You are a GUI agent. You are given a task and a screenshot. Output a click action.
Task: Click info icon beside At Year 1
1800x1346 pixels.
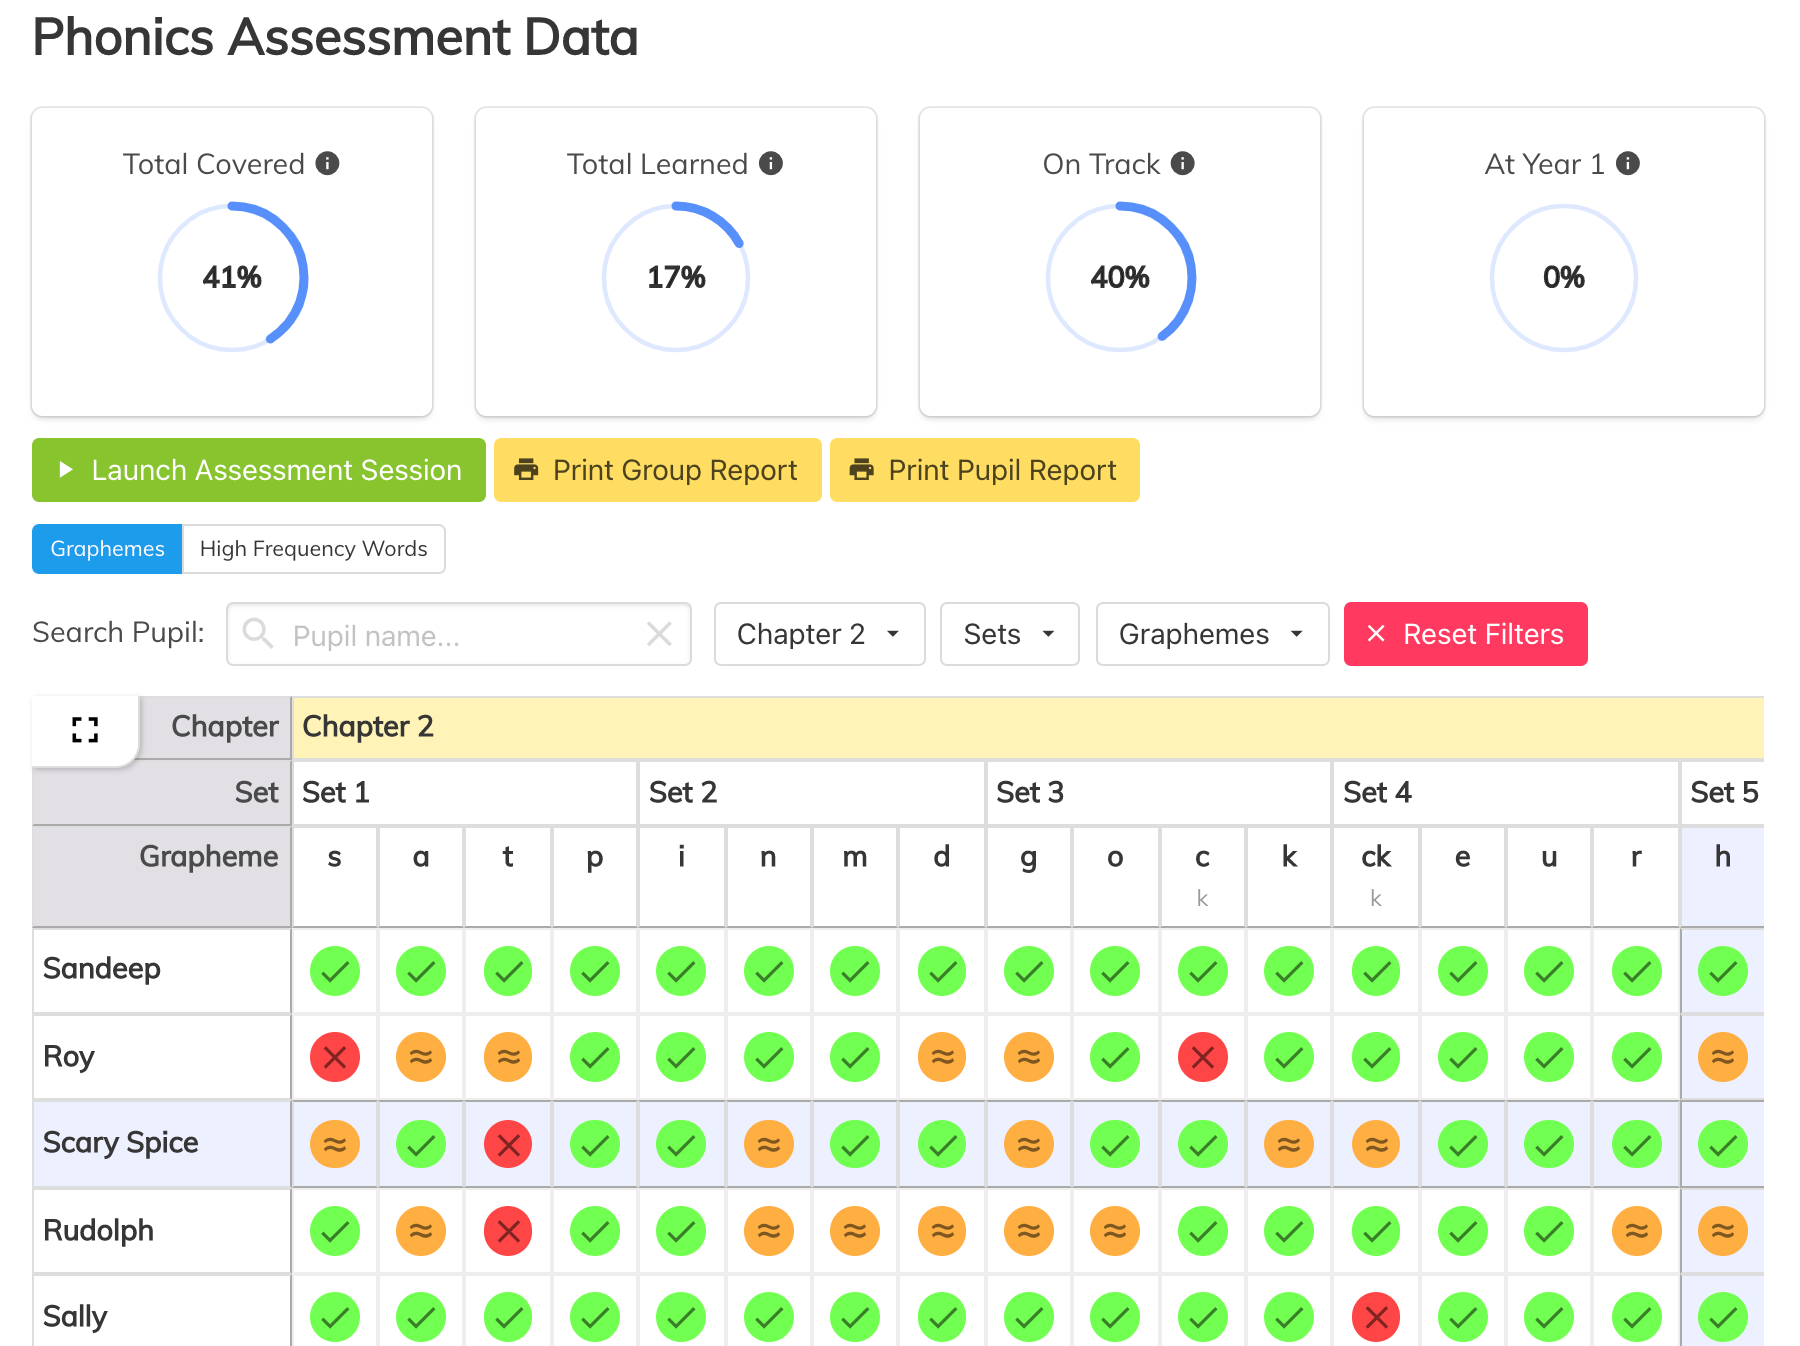point(1628,163)
